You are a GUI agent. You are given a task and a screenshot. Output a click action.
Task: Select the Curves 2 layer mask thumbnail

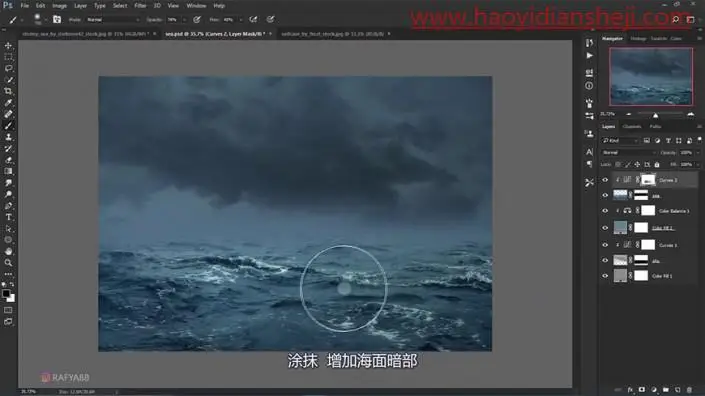(x=648, y=180)
